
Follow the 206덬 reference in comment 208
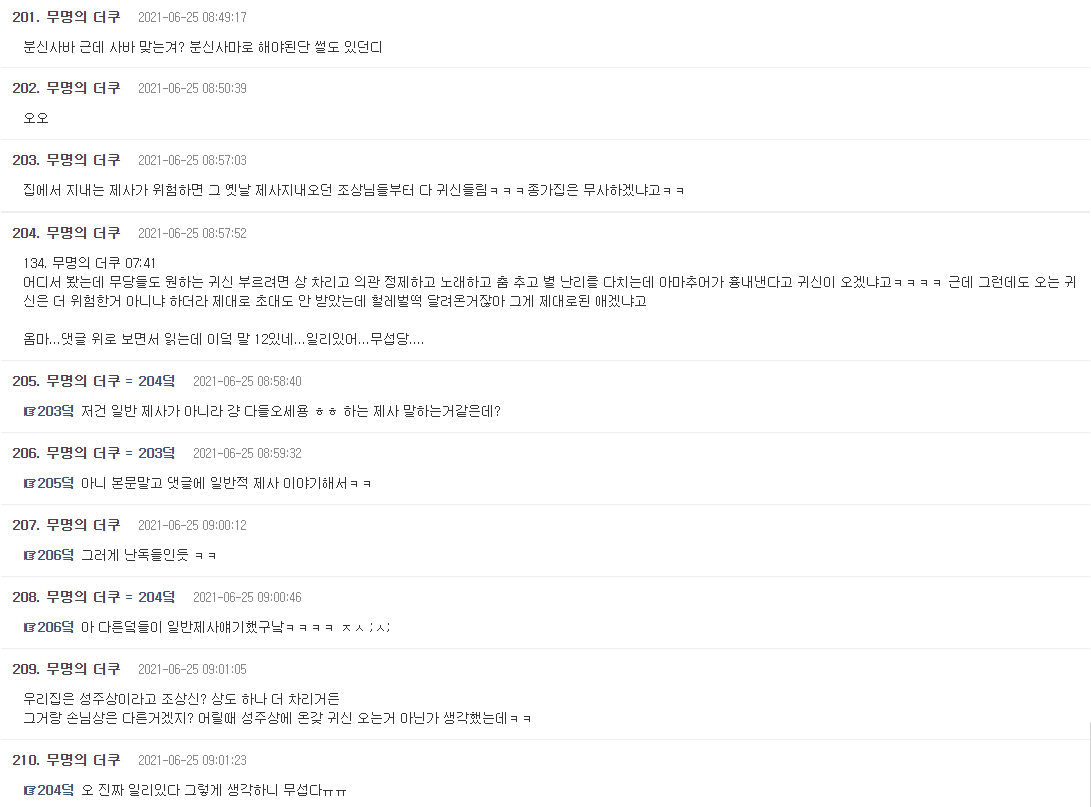pyautogui.click(x=55, y=628)
